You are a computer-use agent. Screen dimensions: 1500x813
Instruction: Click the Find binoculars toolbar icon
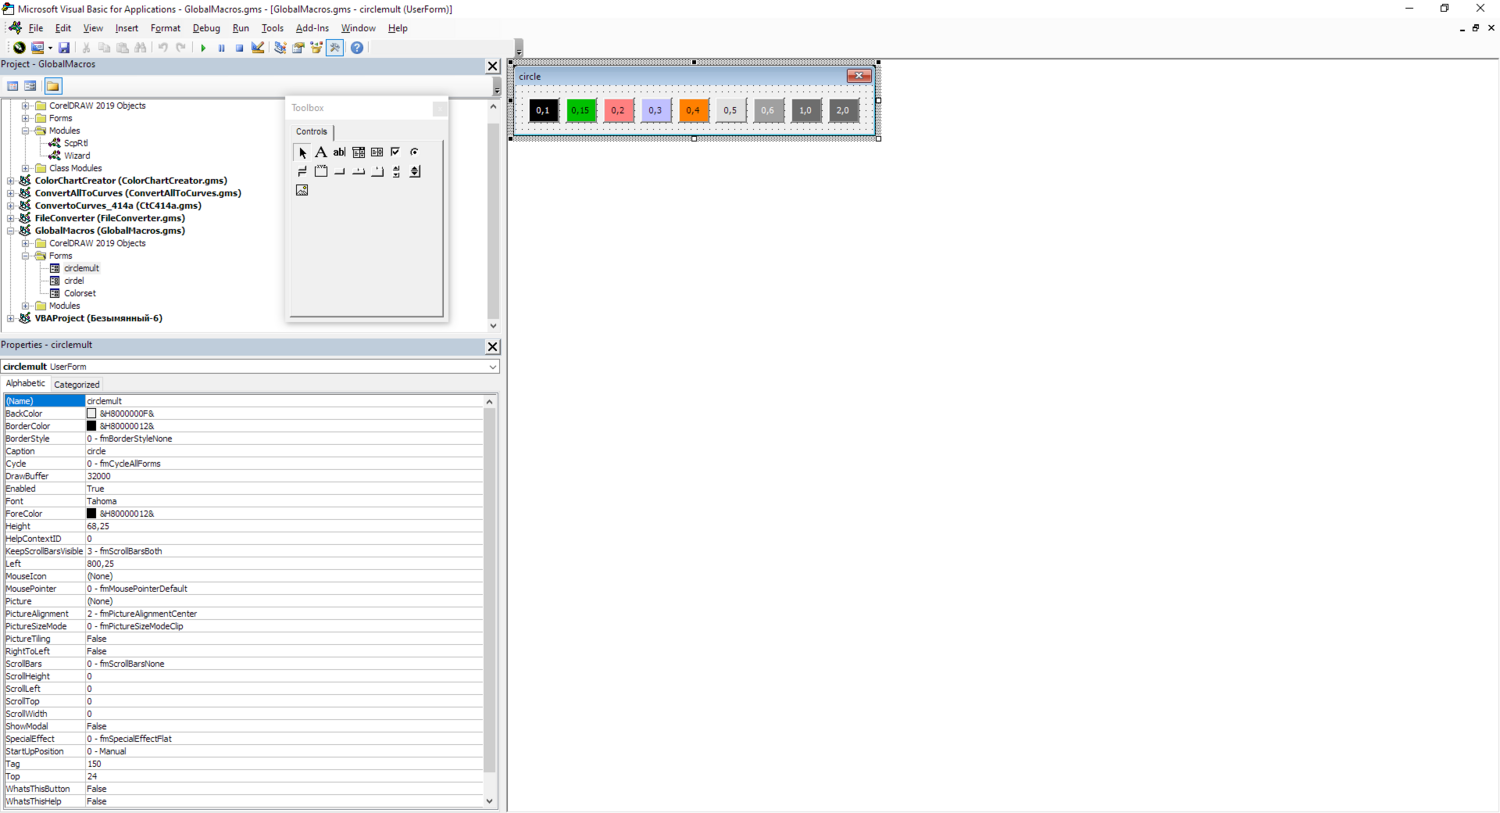coord(141,48)
